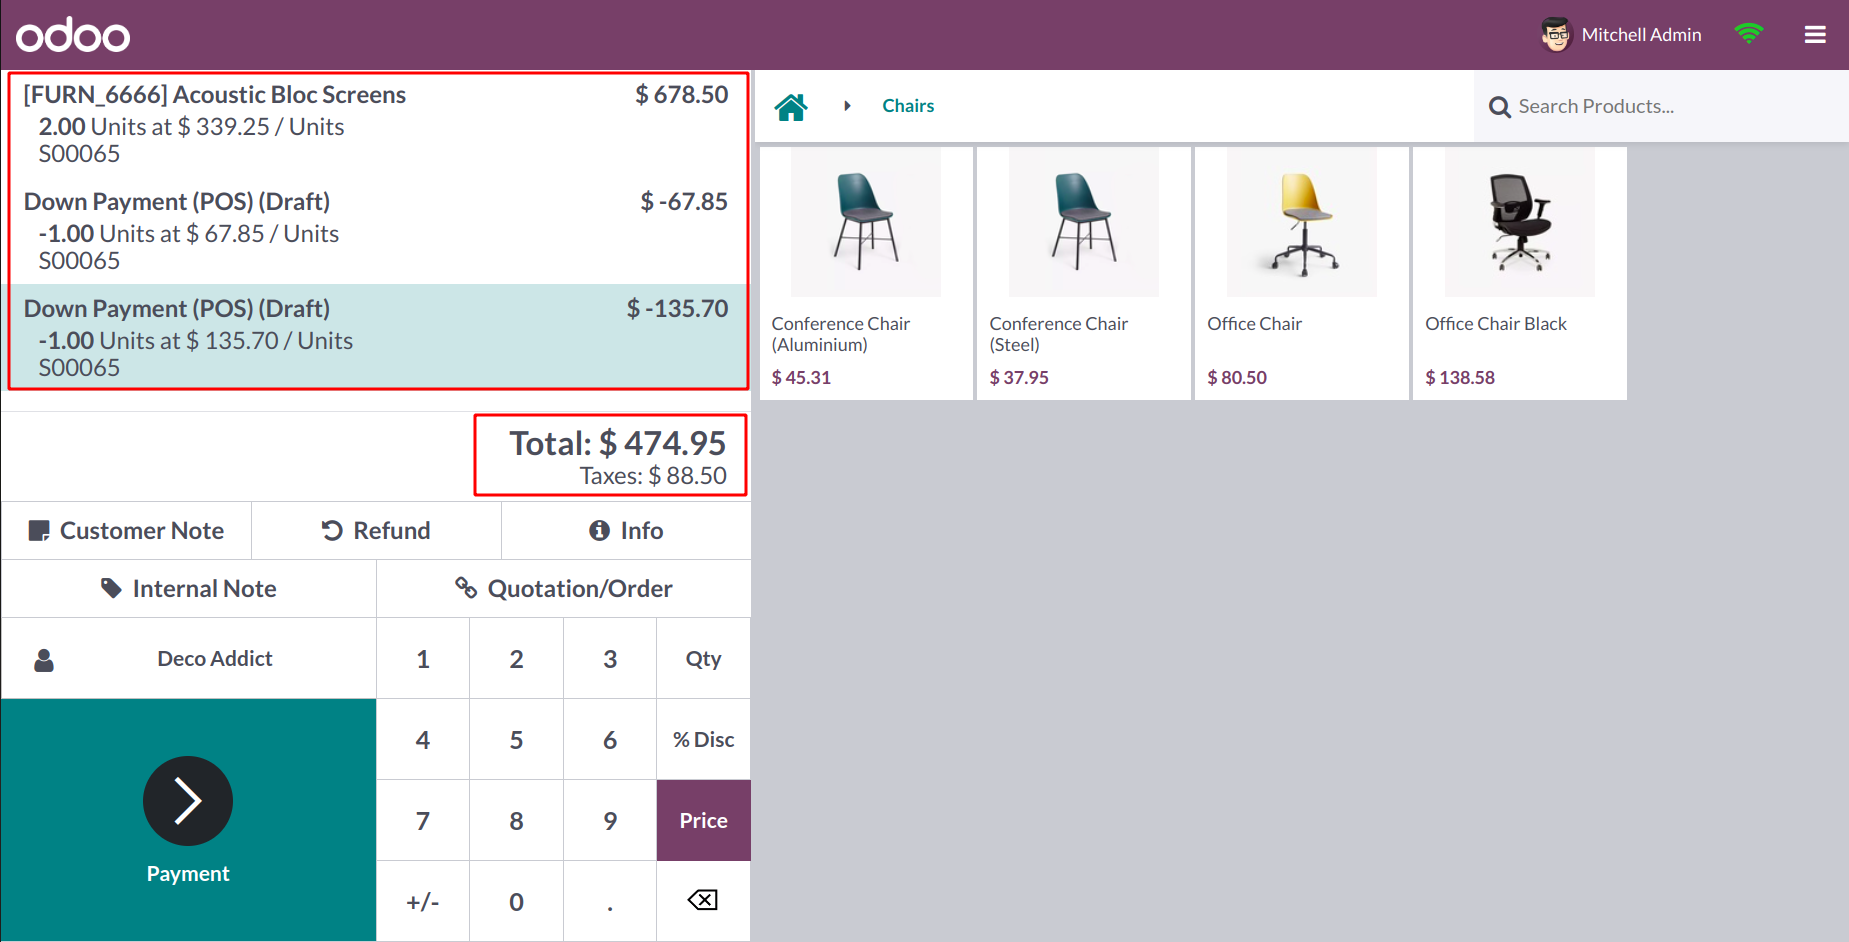The width and height of the screenshot is (1849, 942).
Task: Toggle the Price numpad mode
Action: (703, 820)
